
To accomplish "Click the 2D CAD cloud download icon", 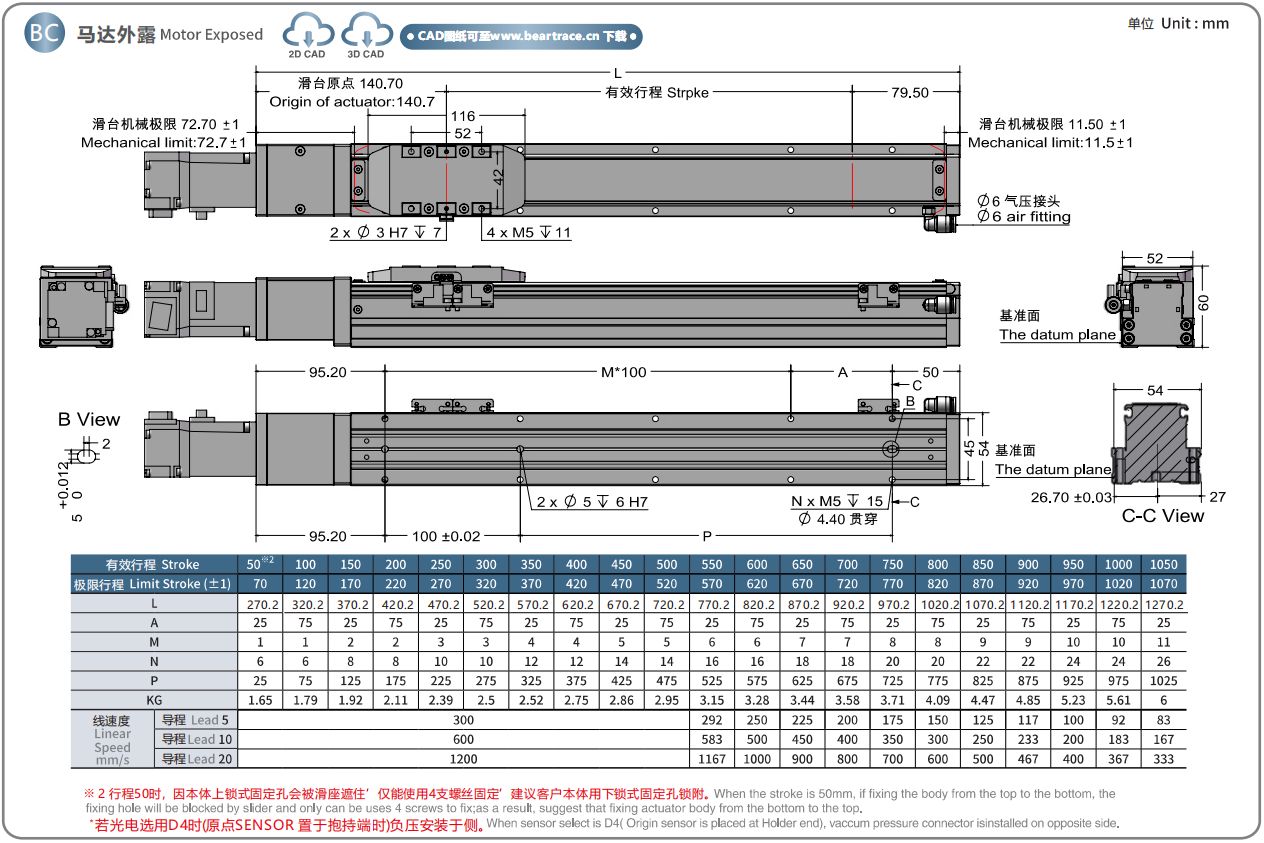I will tap(307, 35).
